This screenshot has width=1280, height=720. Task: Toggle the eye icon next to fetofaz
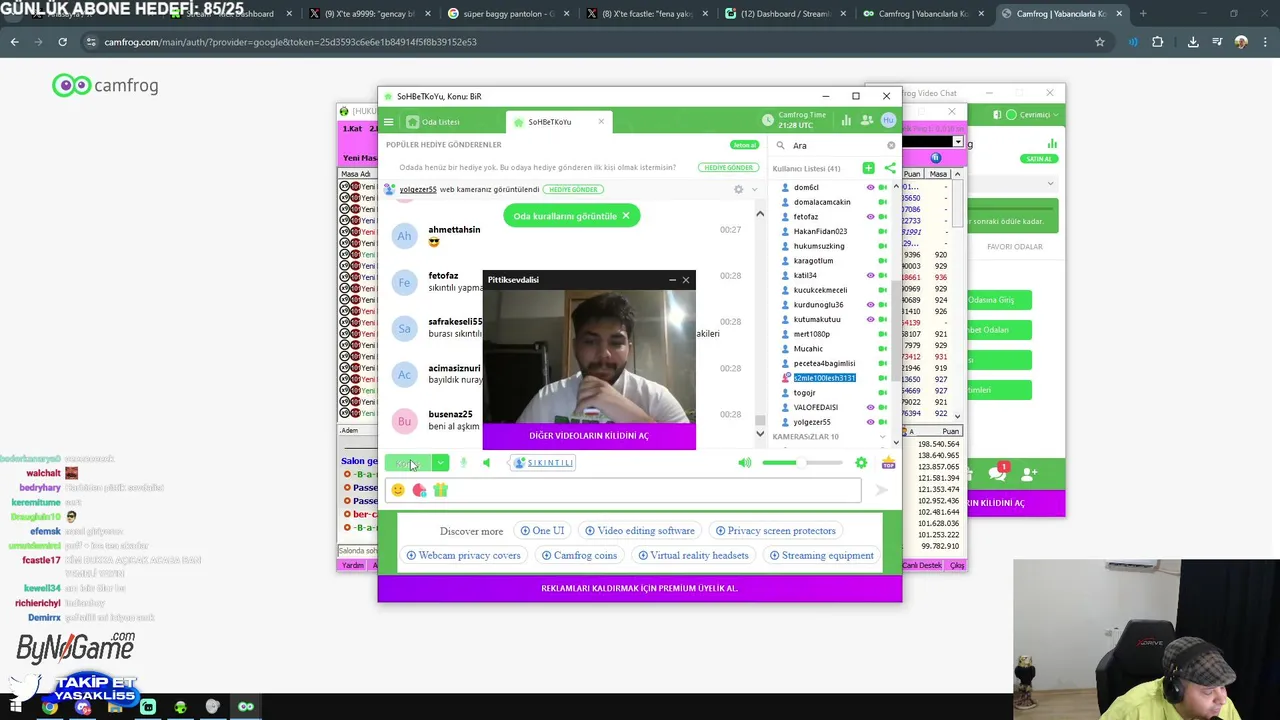click(x=870, y=216)
